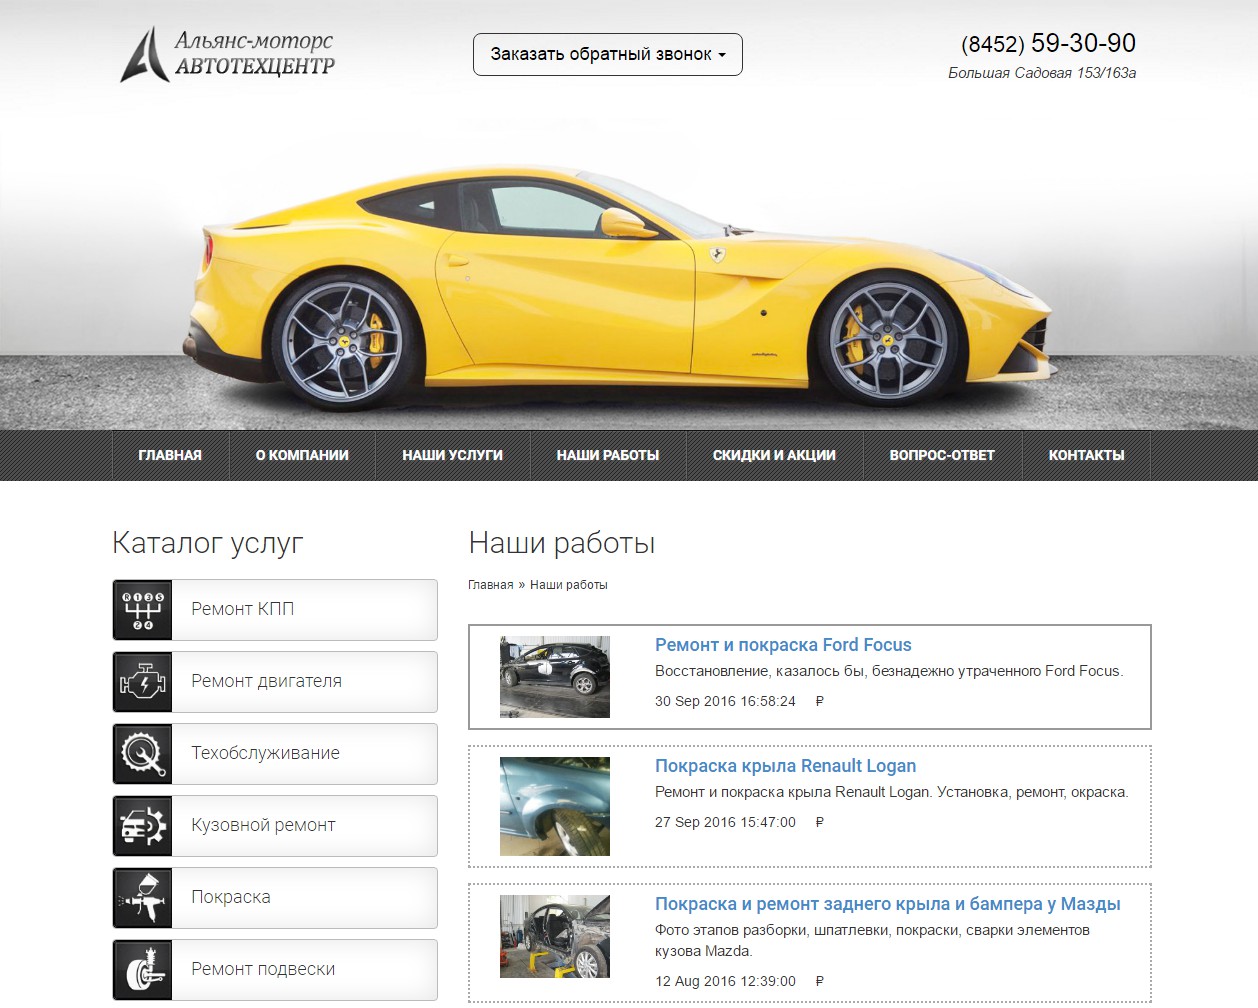Screen dimensions: 1258x1008
Task: Open СКИДКИ И АКЦИИ menu item
Action: [774, 455]
